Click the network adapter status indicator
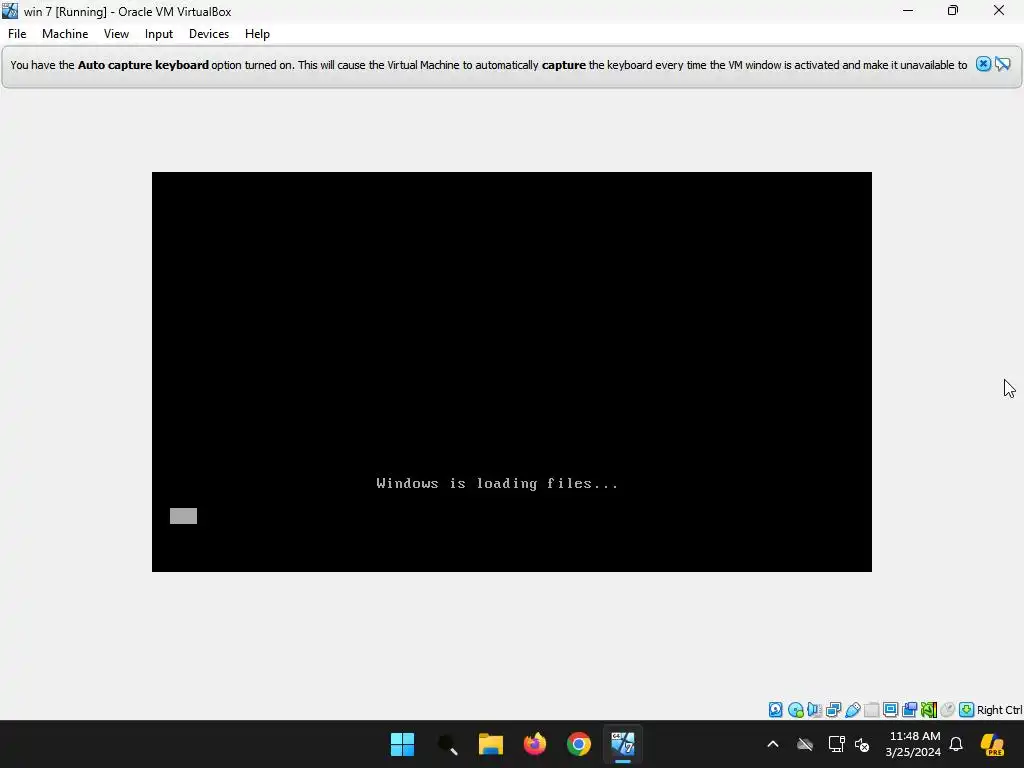 click(833, 710)
